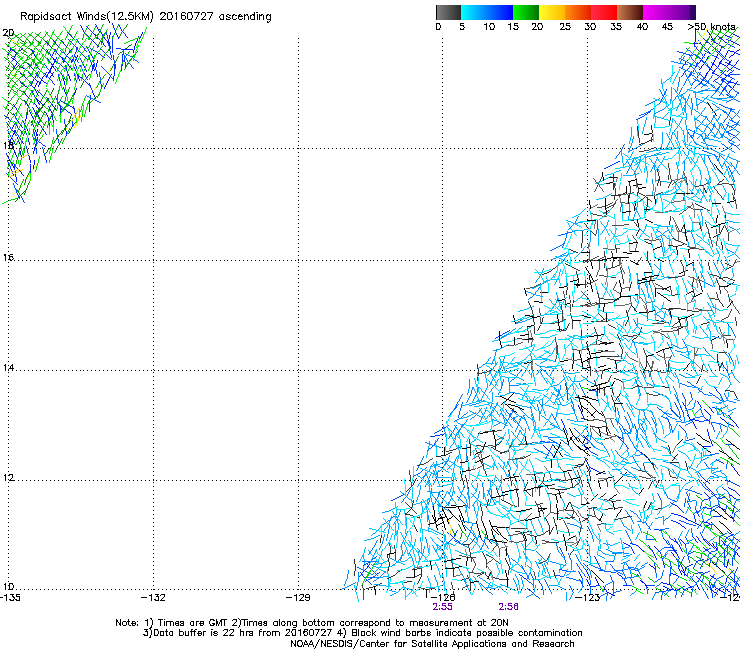Click the green 15-20 knots color segment
Screen dimensions: 740x650
(x=526, y=12)
